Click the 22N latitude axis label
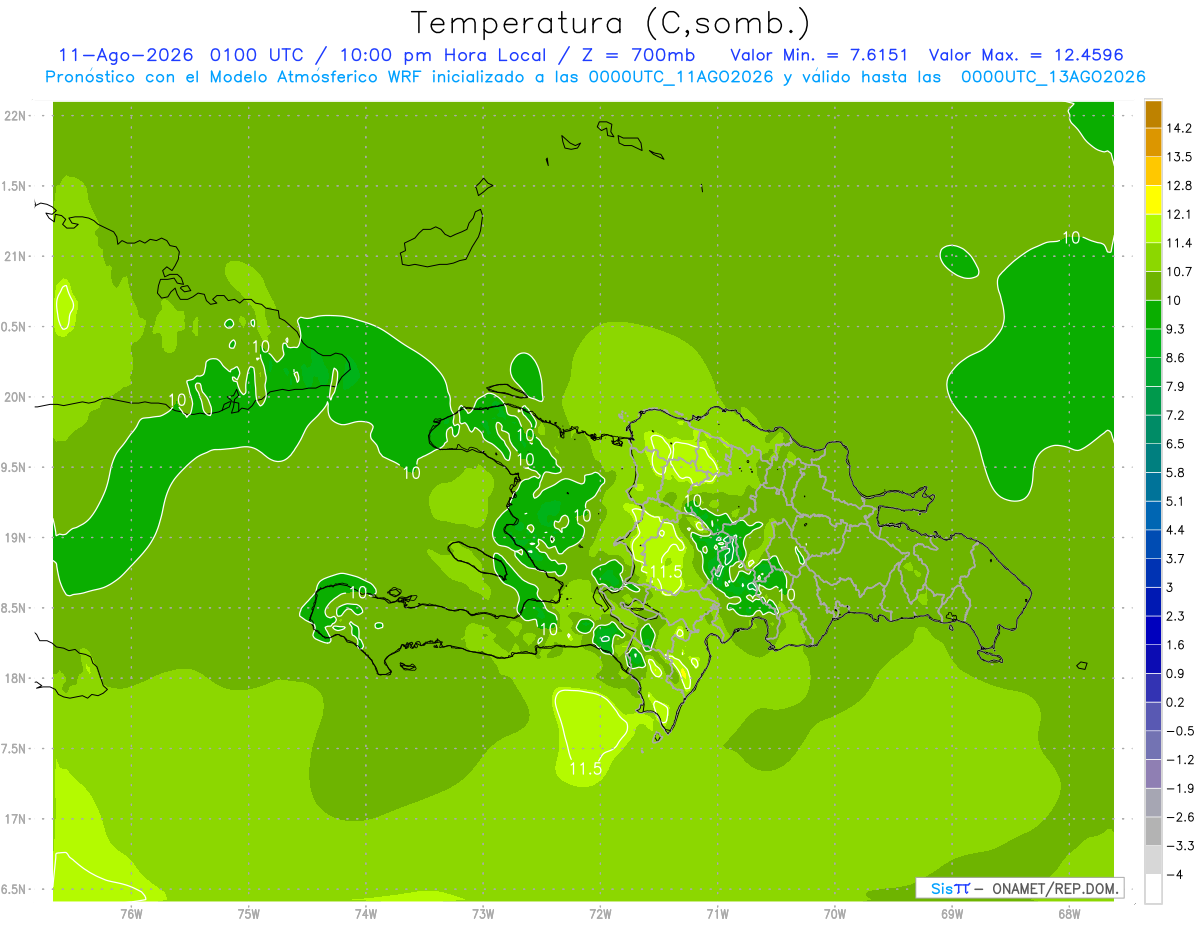The width and height of the screenshot is (1200, 927). [x=15, y=116]
